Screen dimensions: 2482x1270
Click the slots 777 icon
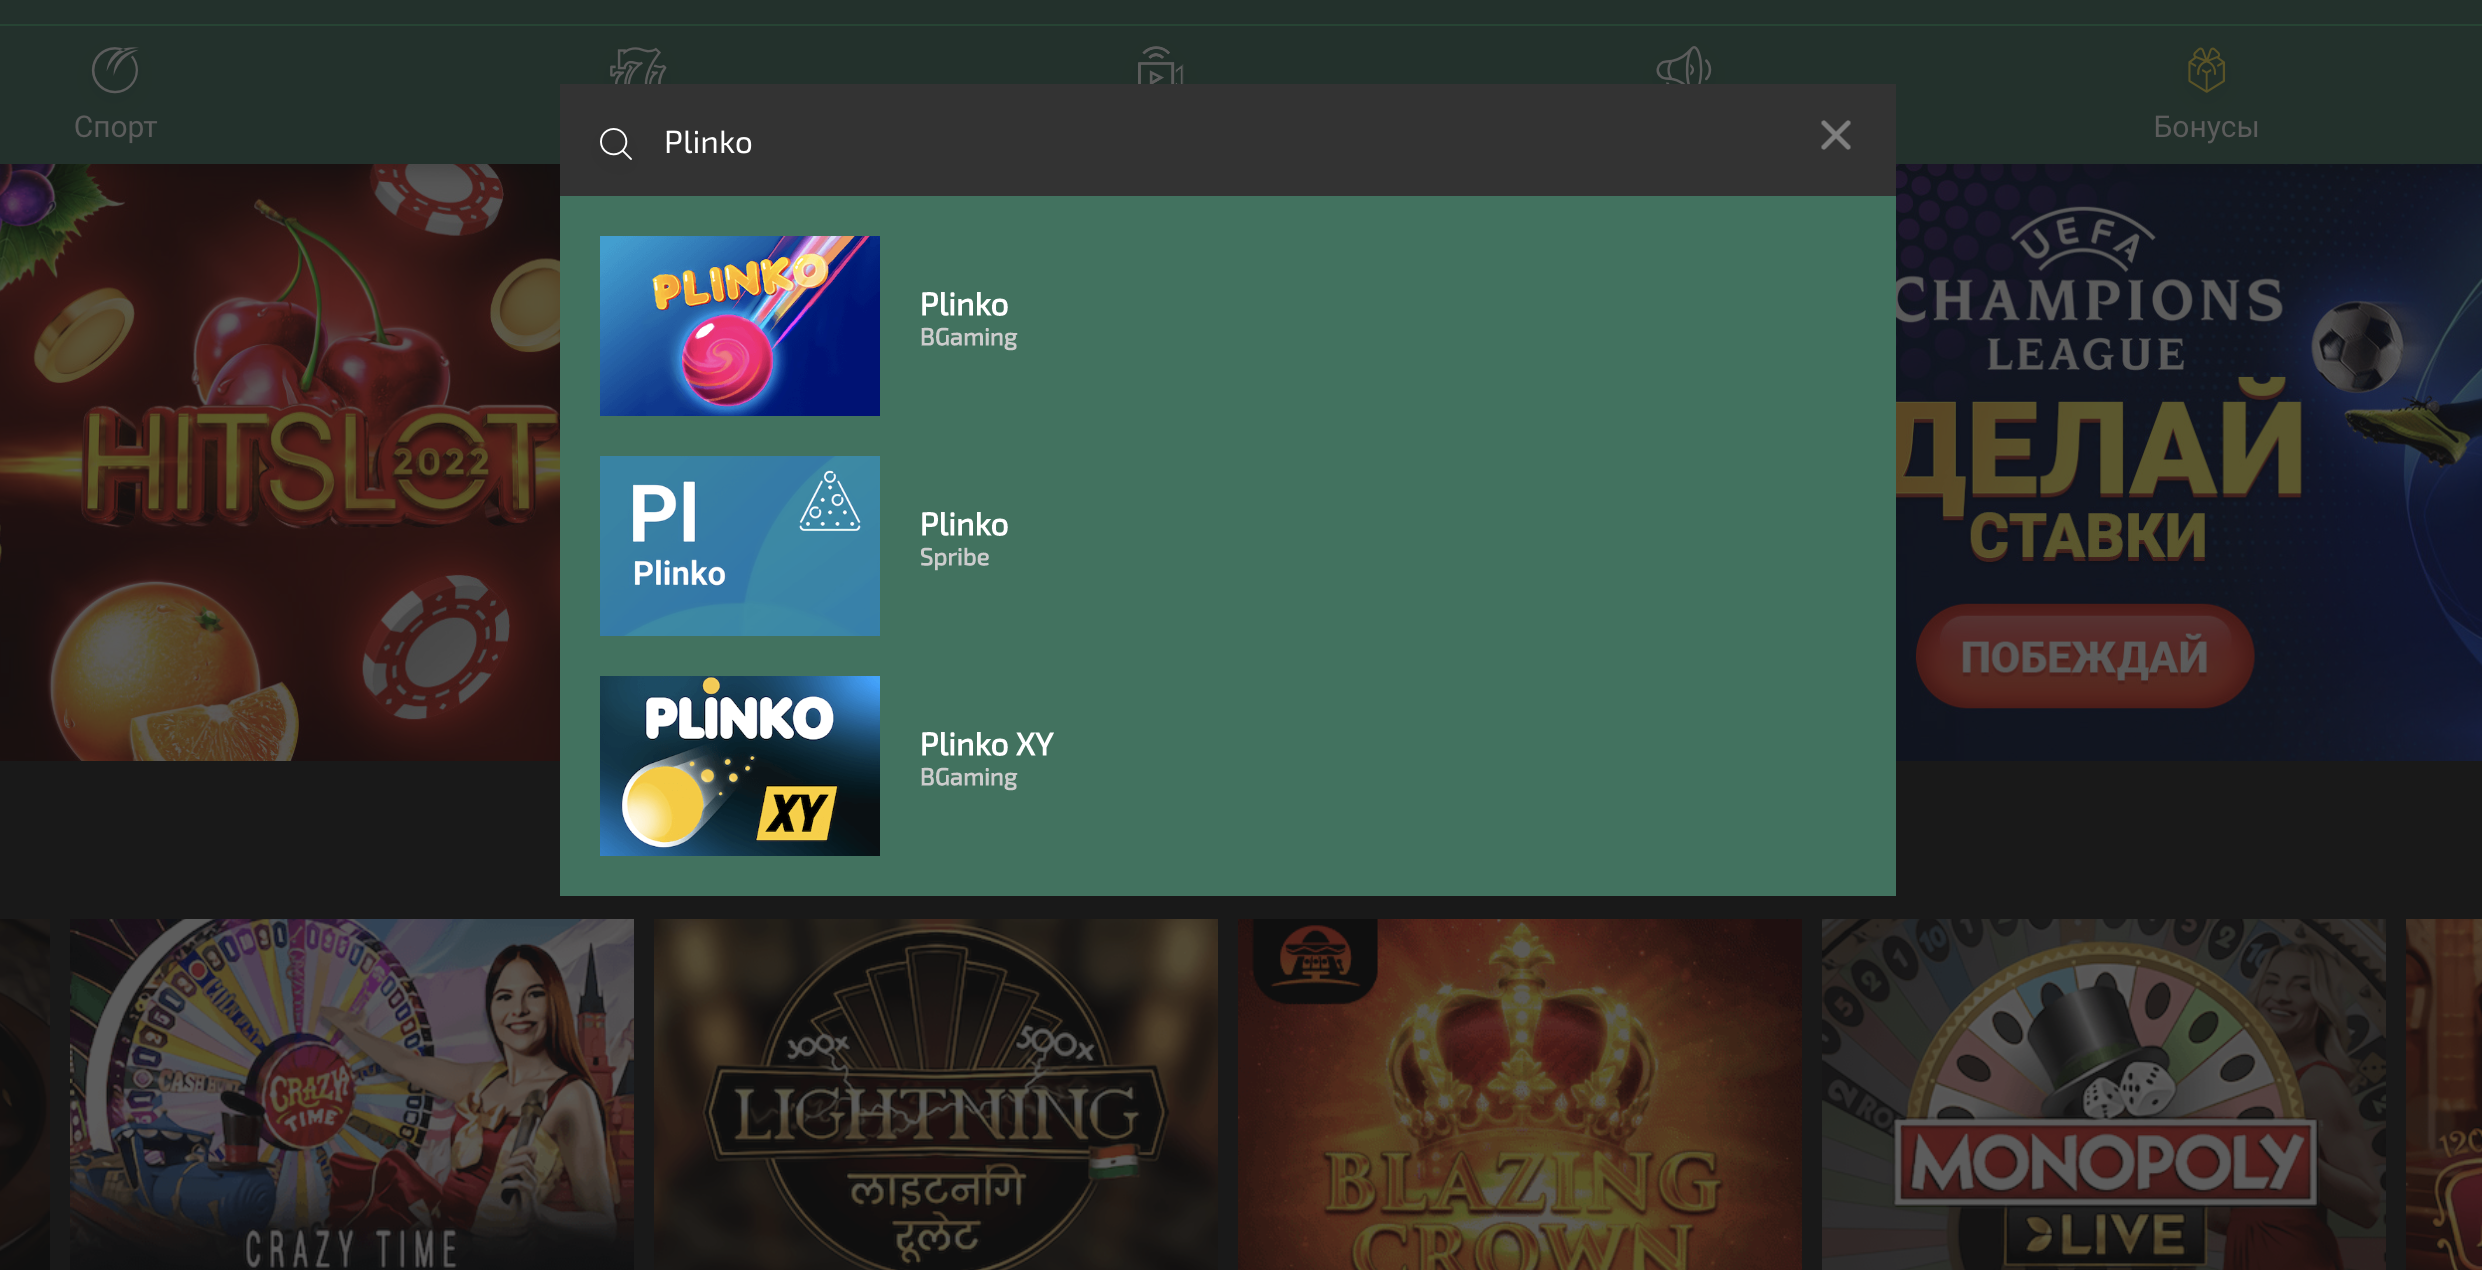(x=638, y=66)
